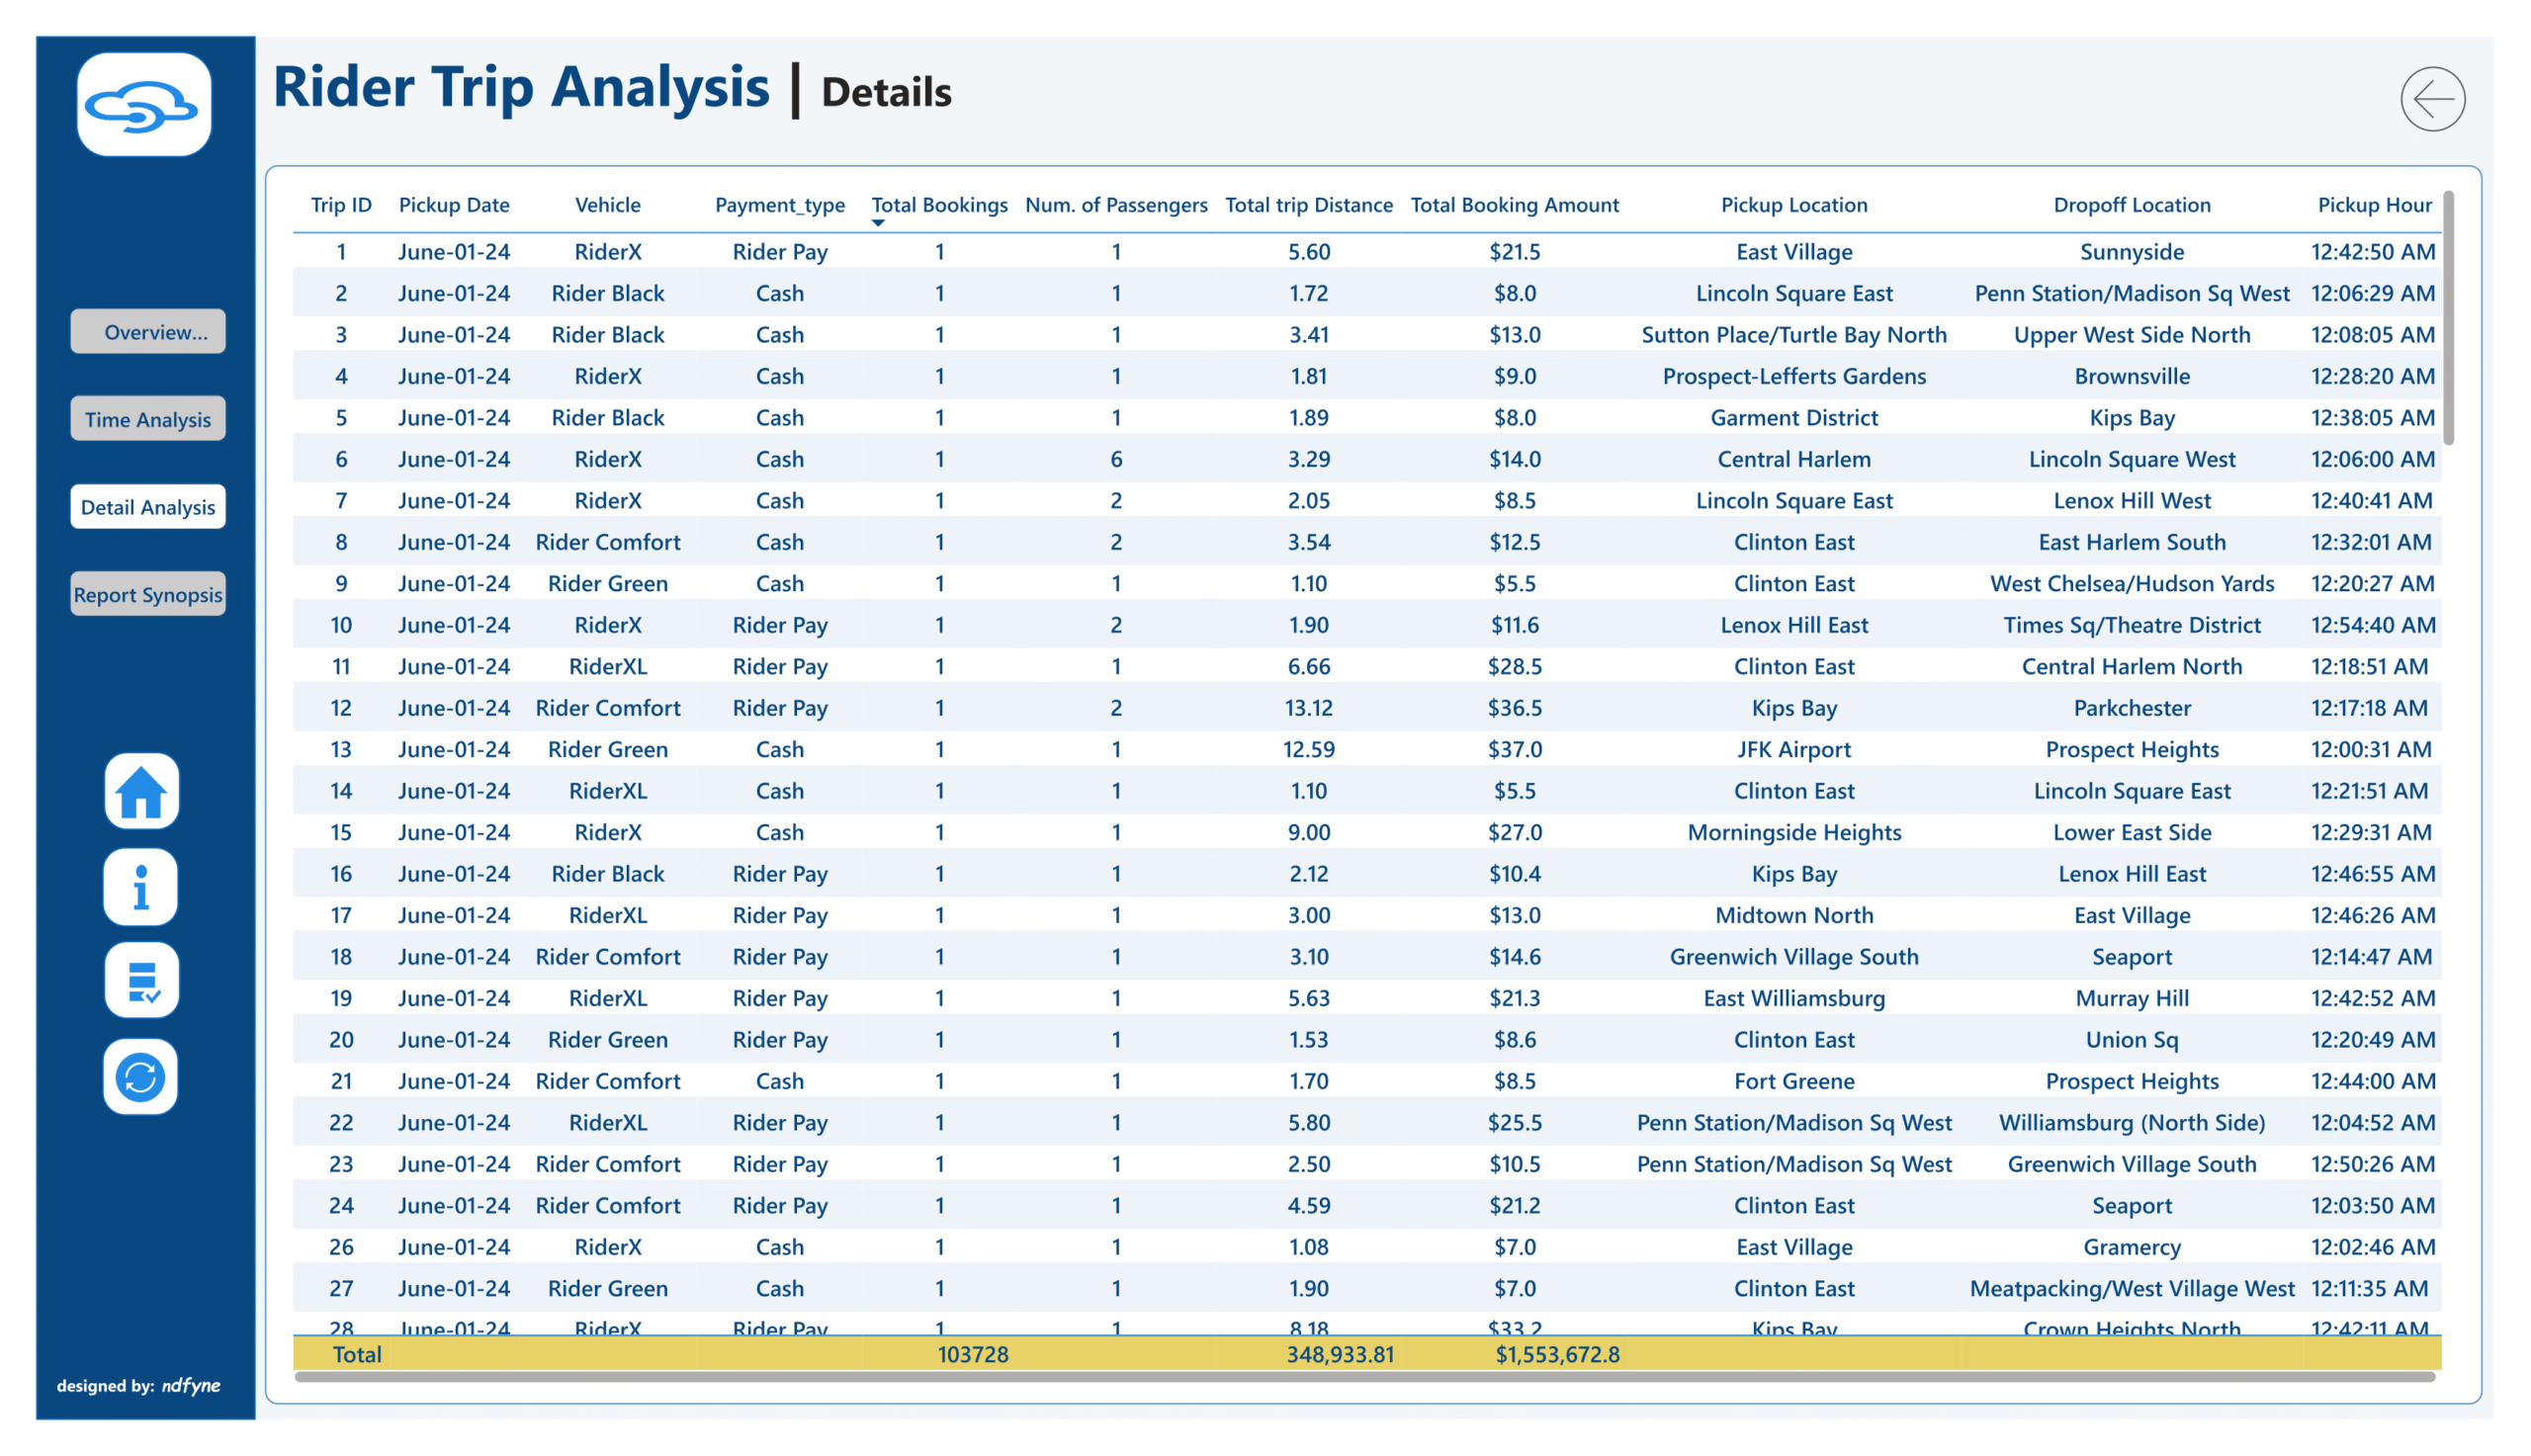Click the 12:54:40 AM pickup hour
The height and width of the screenshot is (1456, 2531).
point(2373,626)
